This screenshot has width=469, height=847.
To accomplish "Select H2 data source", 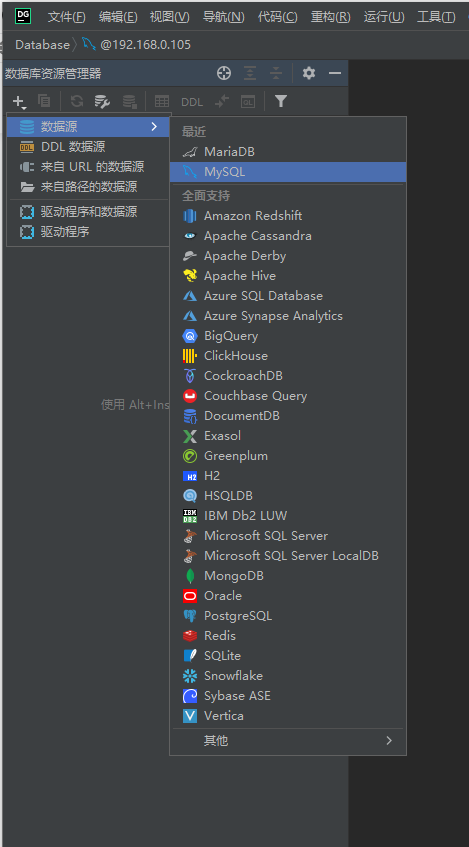I will (x=288, y=475).
